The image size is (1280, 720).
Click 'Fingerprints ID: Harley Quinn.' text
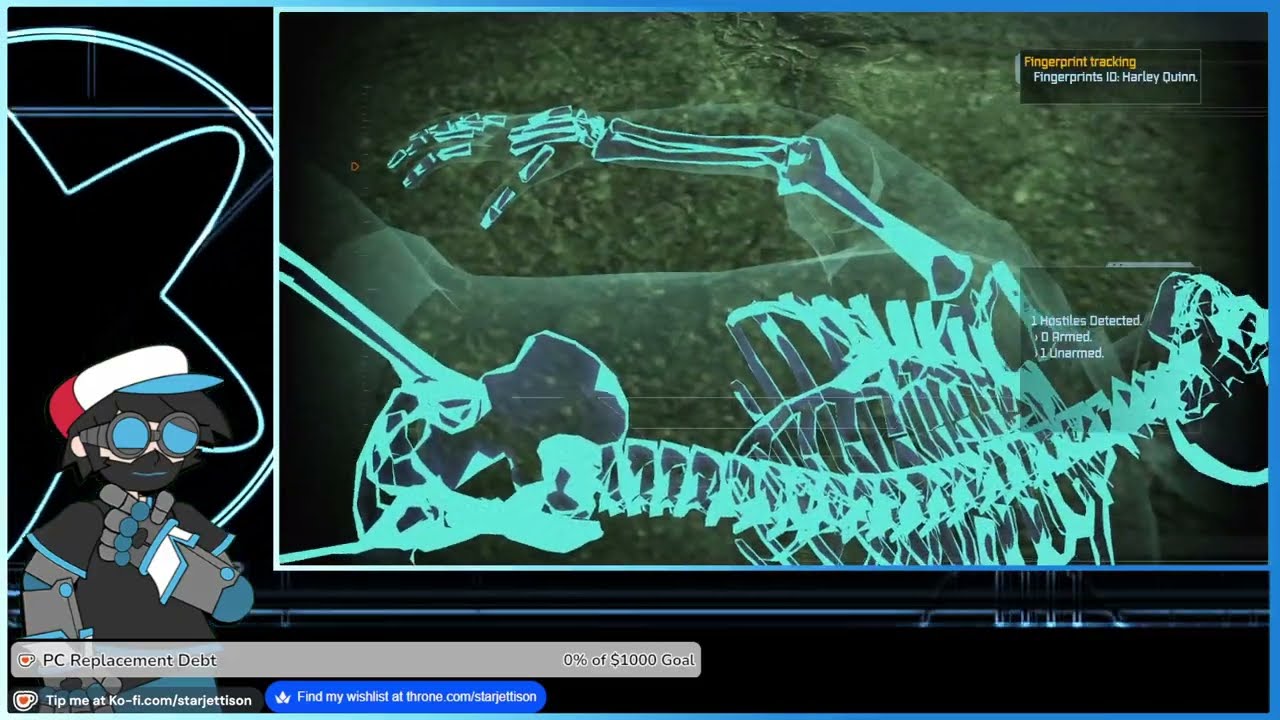pos(1115,77)
